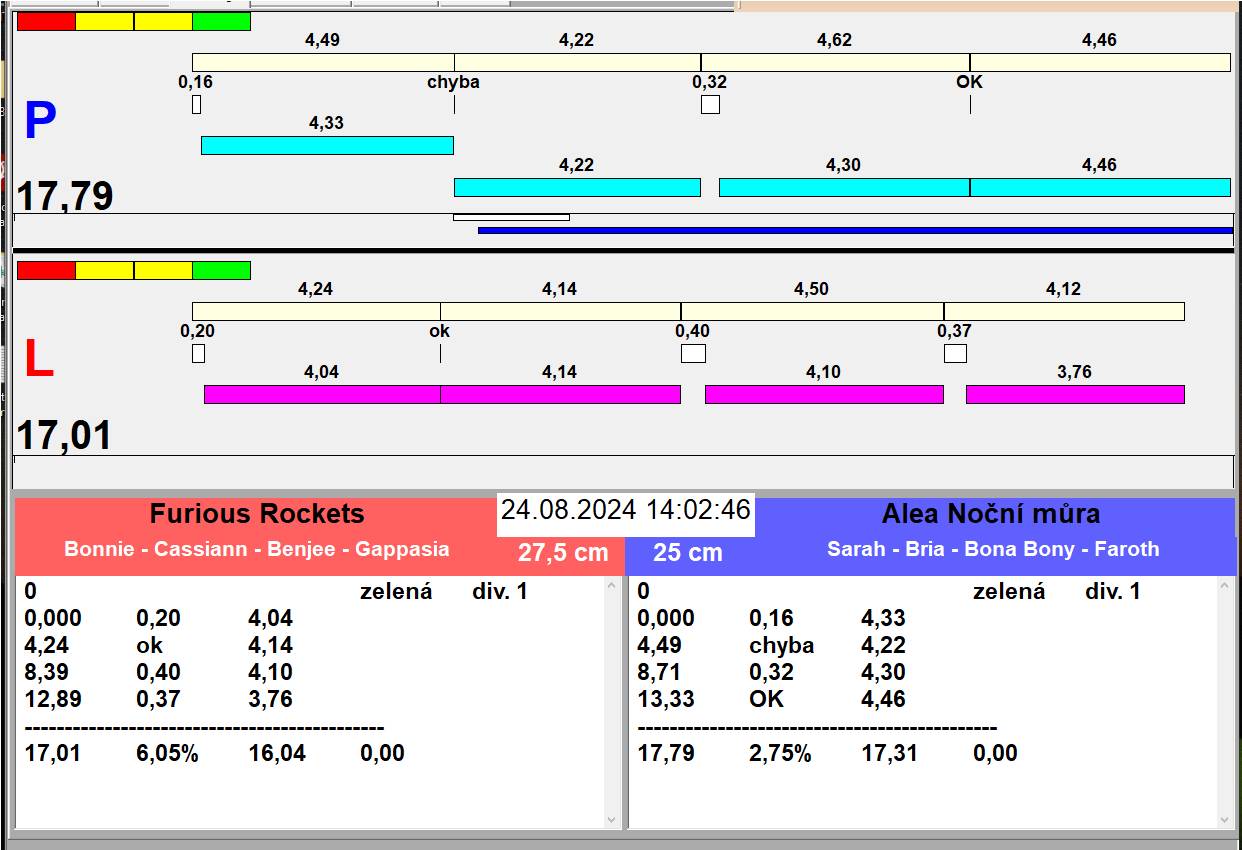The image size is (1242, 850).
Task: Click the cream 4,62 segment in lane P
Action: (x=835, y=62)
